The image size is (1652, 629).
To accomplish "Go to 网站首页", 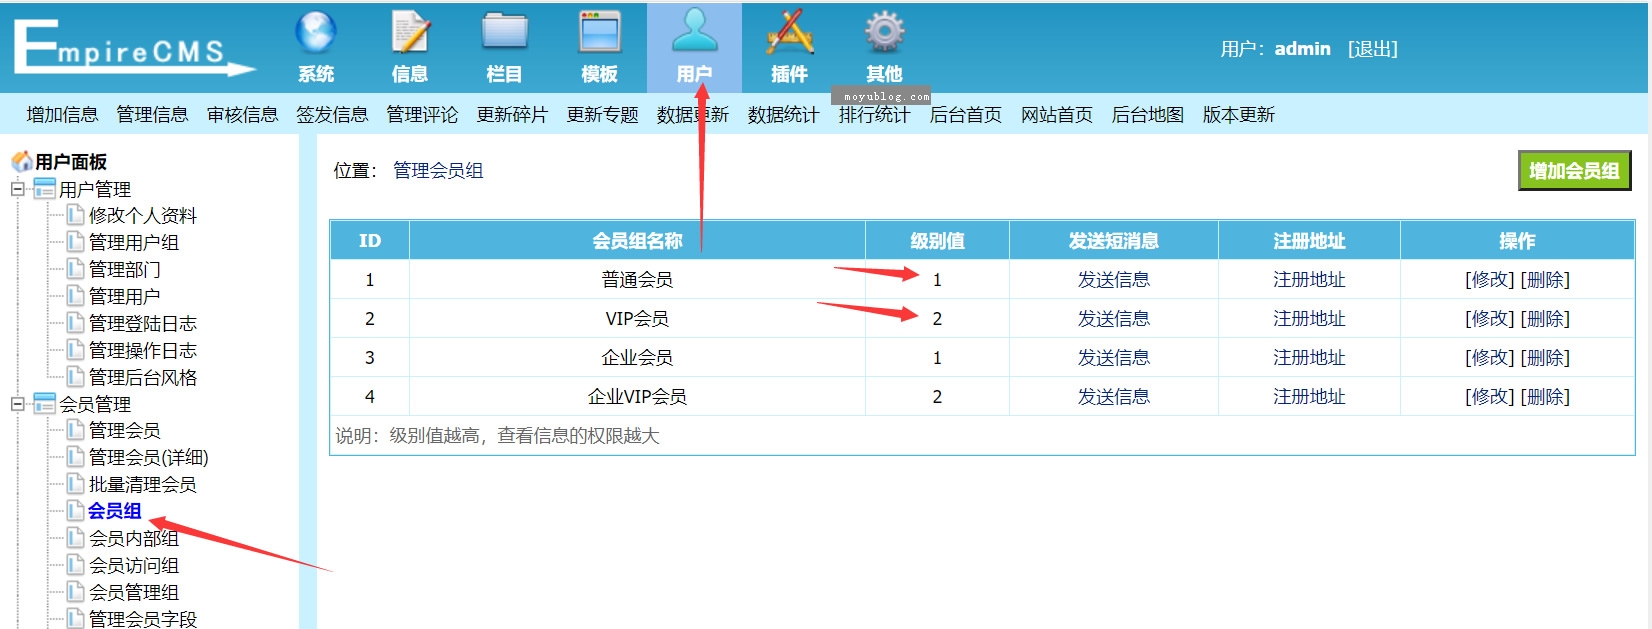I will pos(1057,115).
